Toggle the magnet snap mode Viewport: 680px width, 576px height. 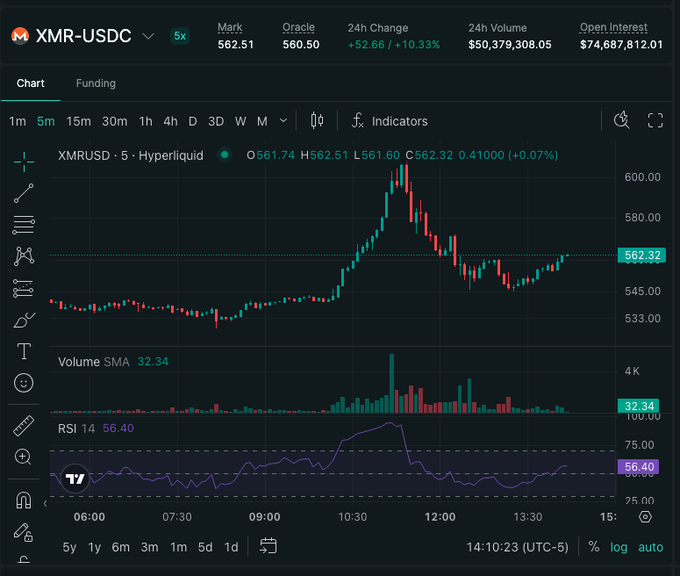click(23, 500)
